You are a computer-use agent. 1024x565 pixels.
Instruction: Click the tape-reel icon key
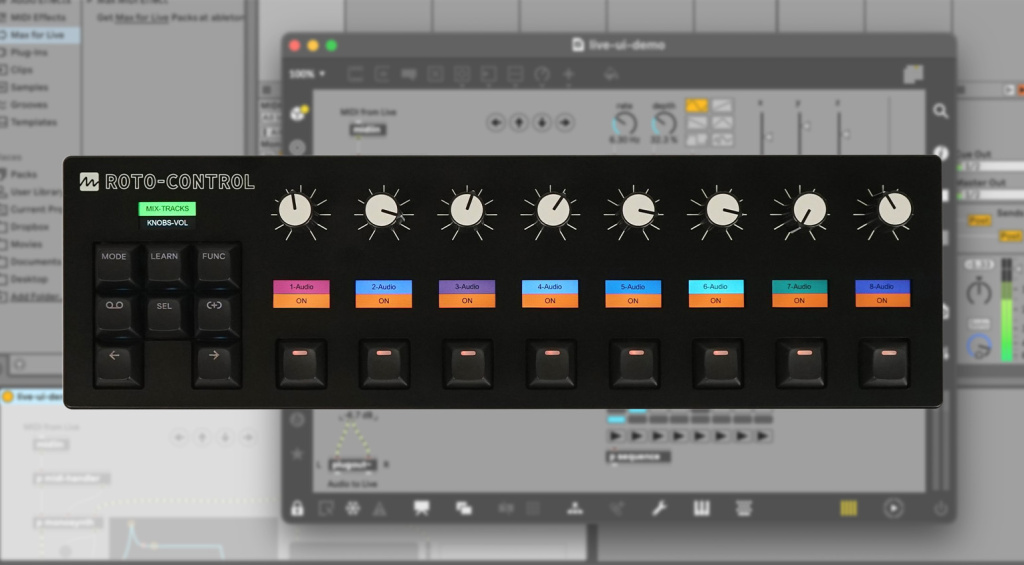pyautogui.click(x=114, y=305)
